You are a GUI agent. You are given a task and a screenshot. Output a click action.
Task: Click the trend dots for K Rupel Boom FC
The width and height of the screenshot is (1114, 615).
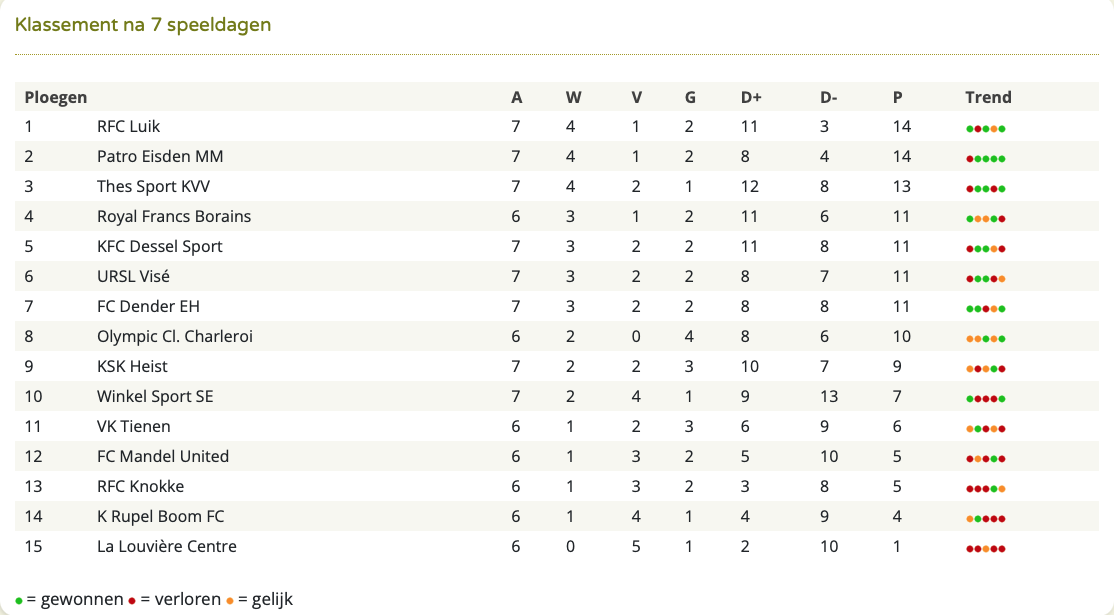[985, 519]
